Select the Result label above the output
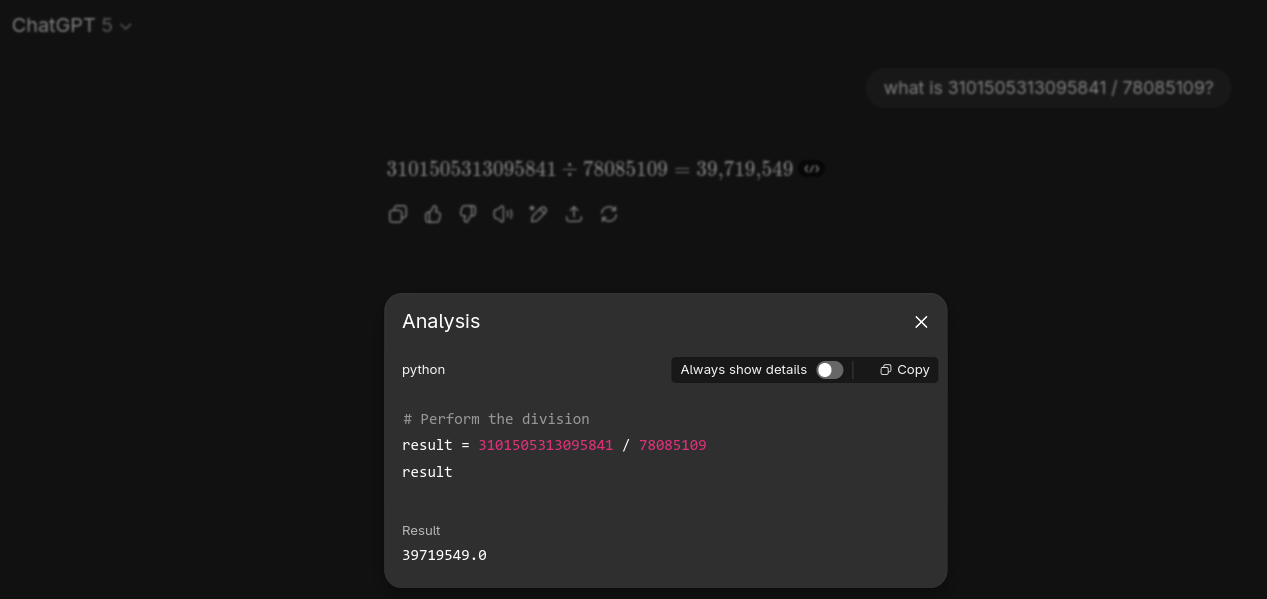Screen dimensions: 1267x599 click(421, 531)
